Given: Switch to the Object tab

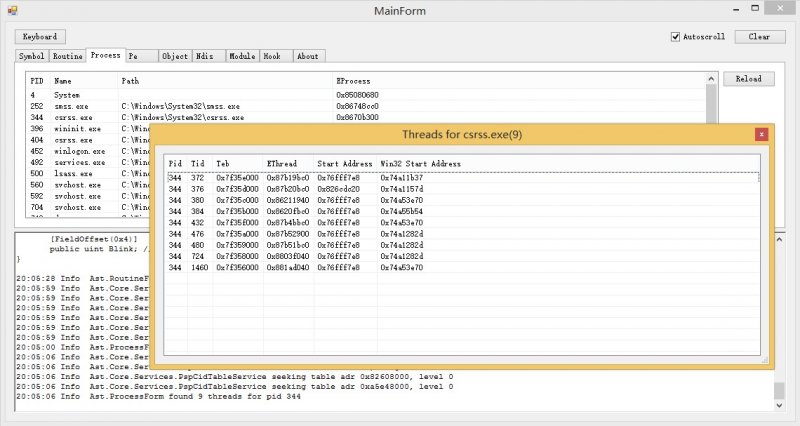Looking at the screenshot, I should tap(174, 56).
